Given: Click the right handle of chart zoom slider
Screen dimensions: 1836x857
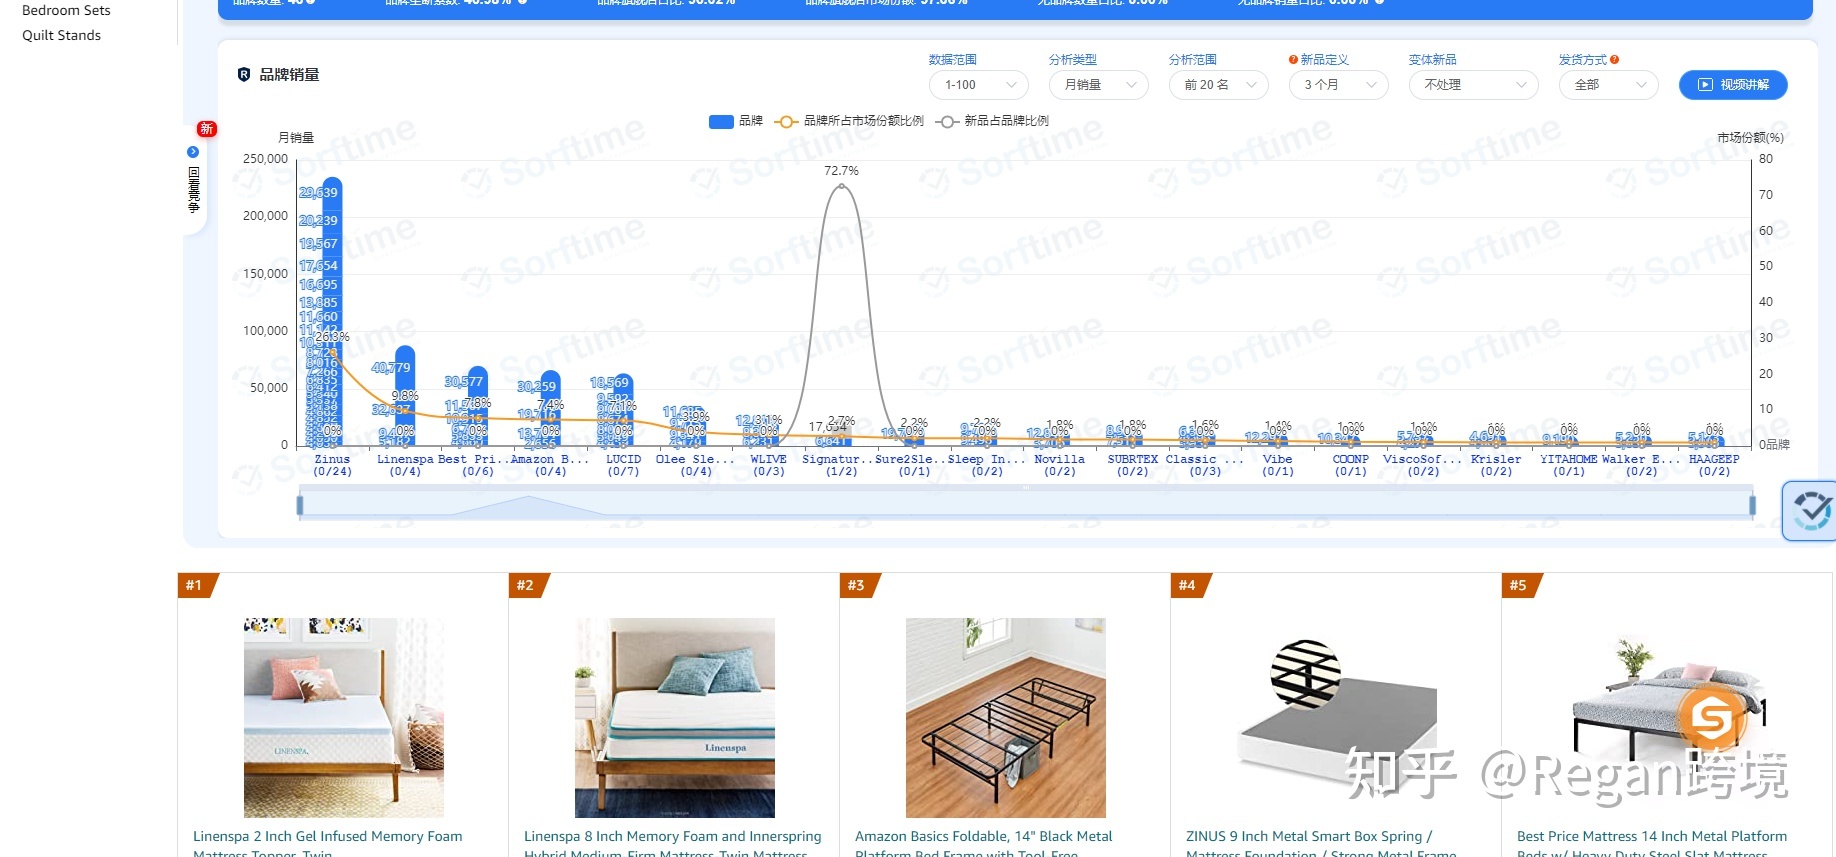Looking at the screenshot, I should (1752, 506).
